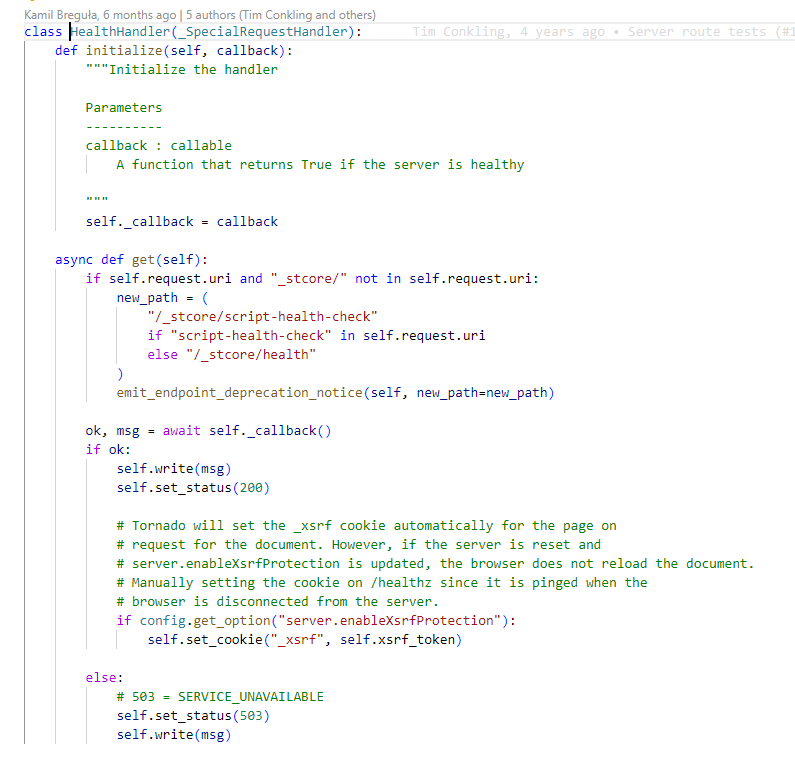Click the first 'self.write(msg)' under if ok
This screenshot has width=795, height=768.
174,469
